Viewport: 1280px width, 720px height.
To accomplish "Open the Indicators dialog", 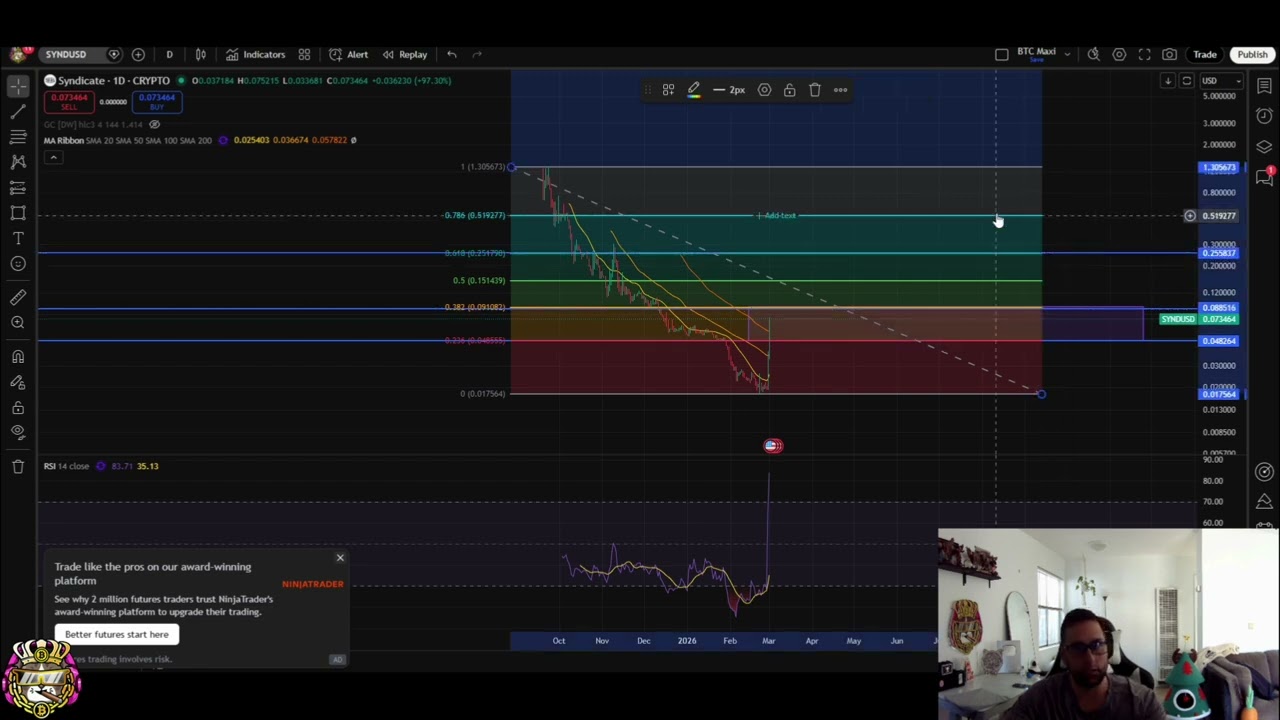I will click(x=256, y=54).
